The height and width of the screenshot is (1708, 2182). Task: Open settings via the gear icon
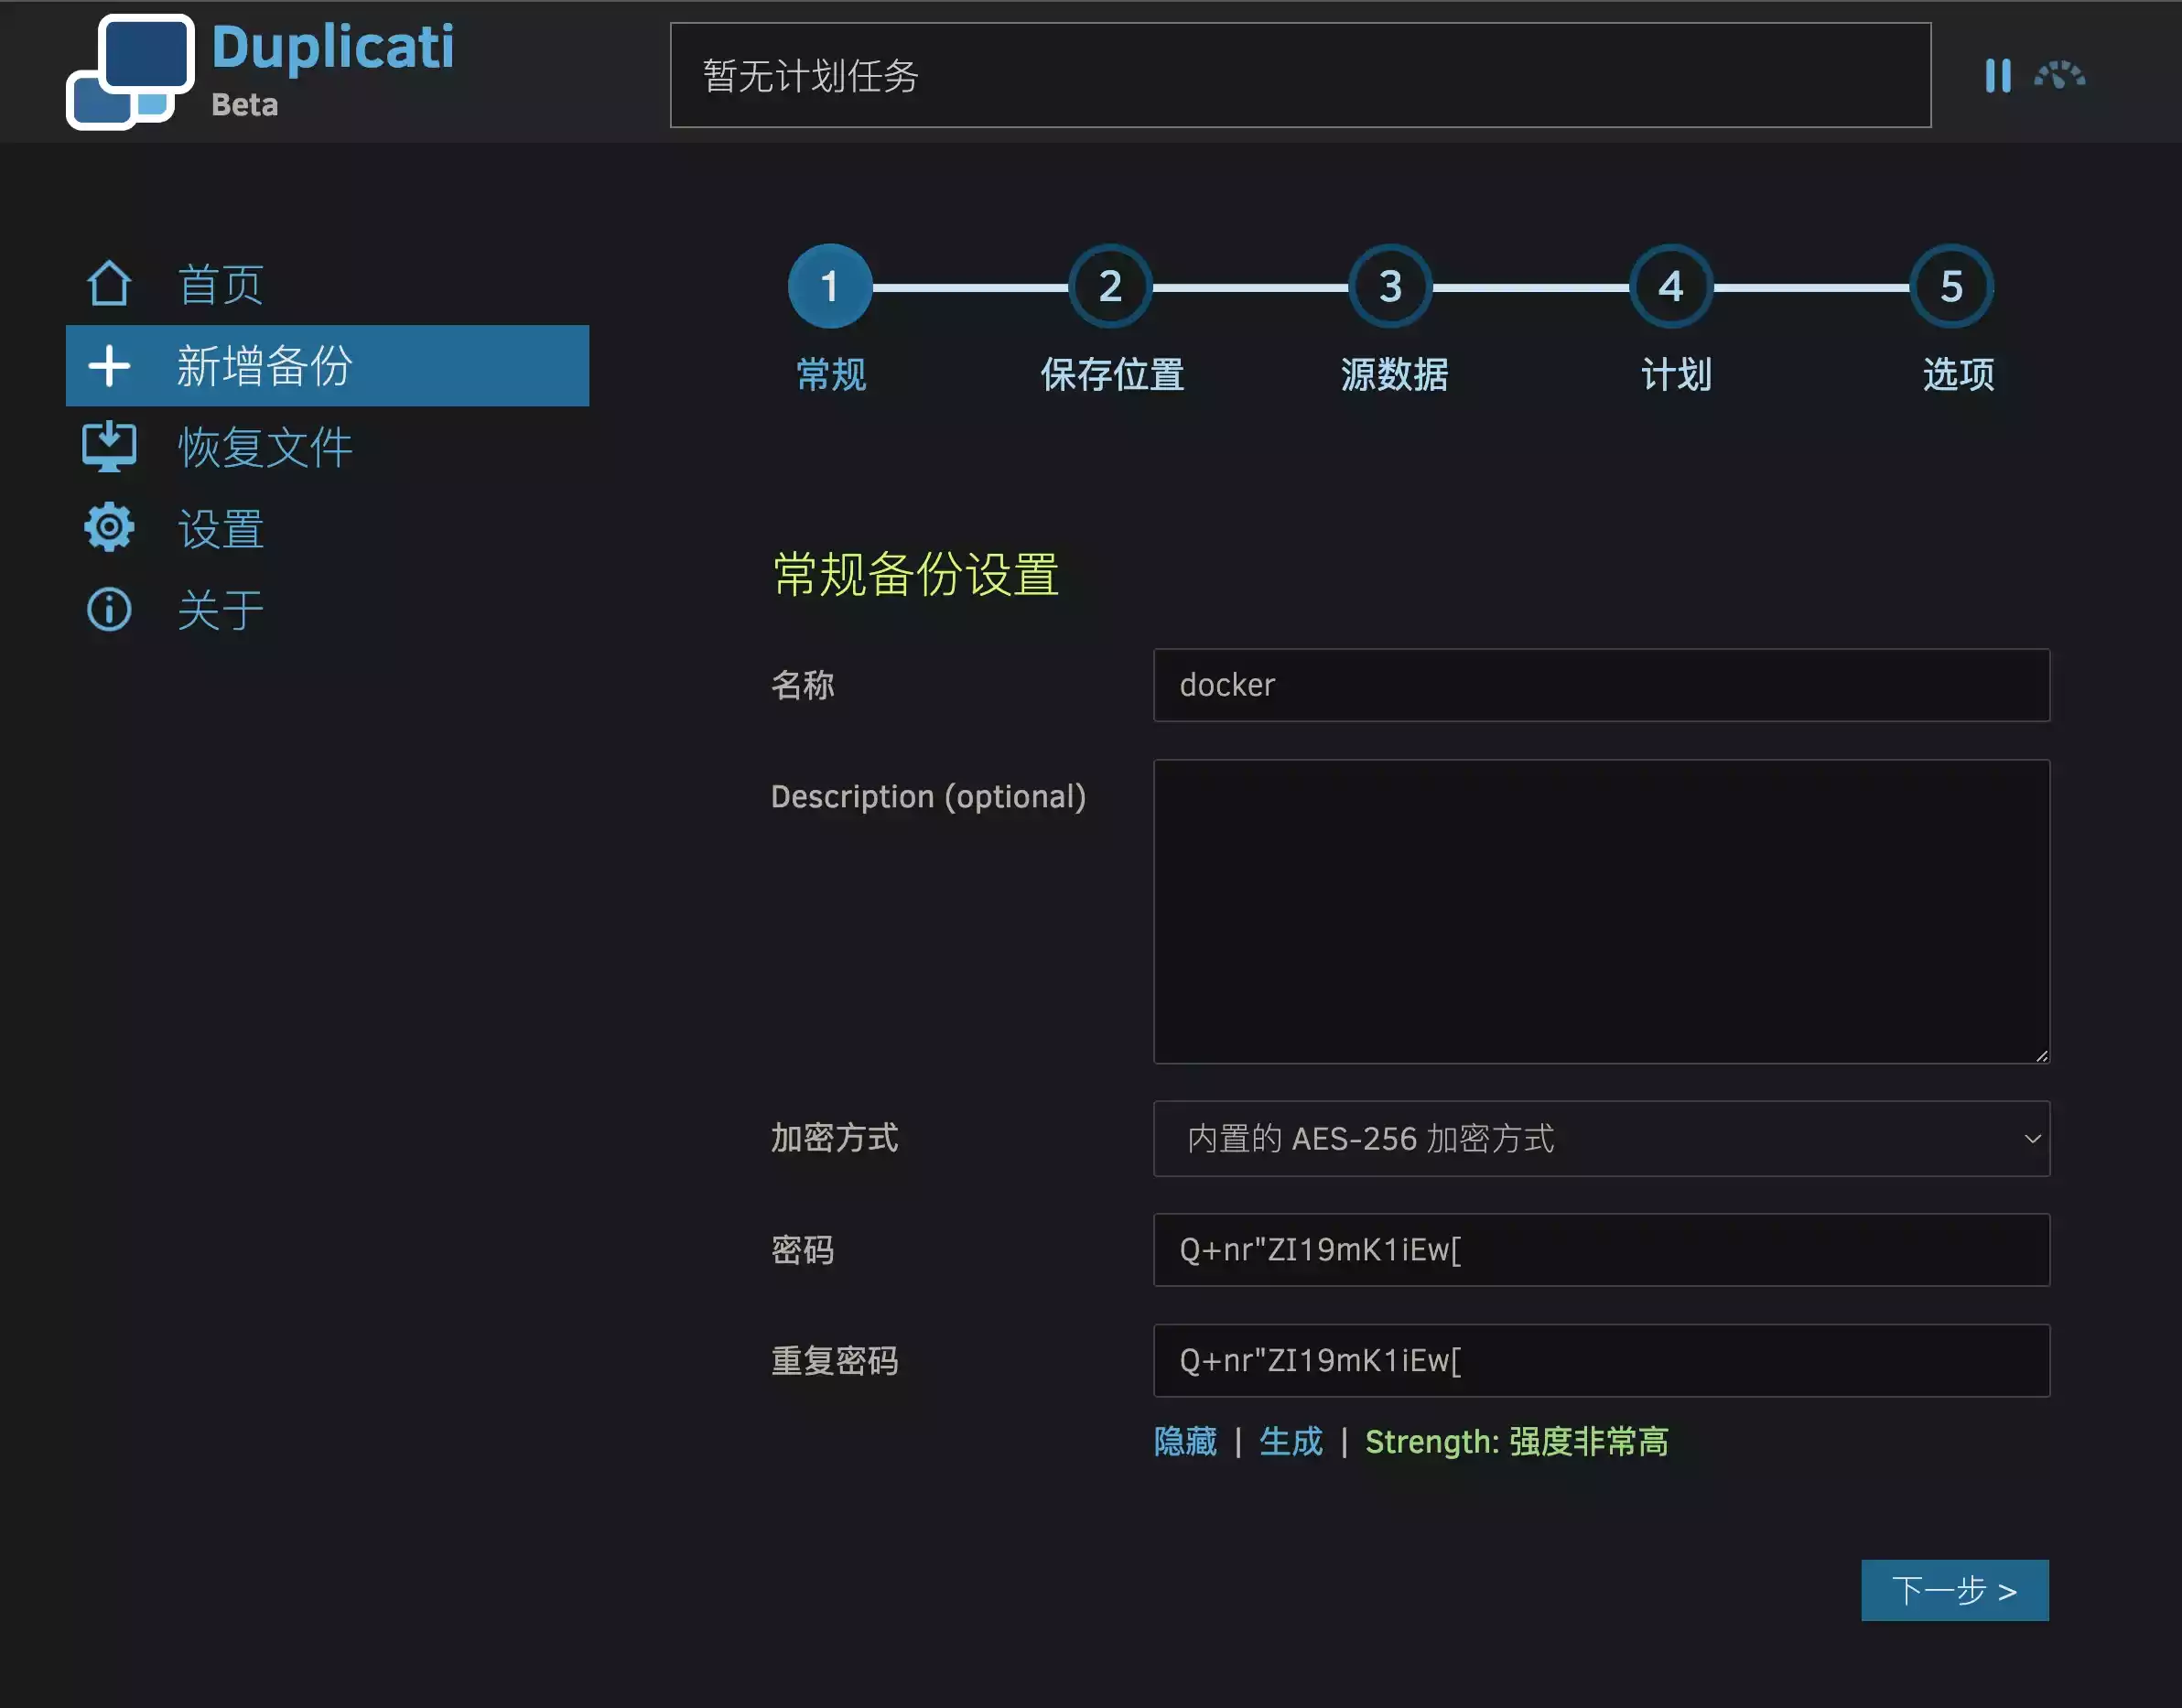109,528
